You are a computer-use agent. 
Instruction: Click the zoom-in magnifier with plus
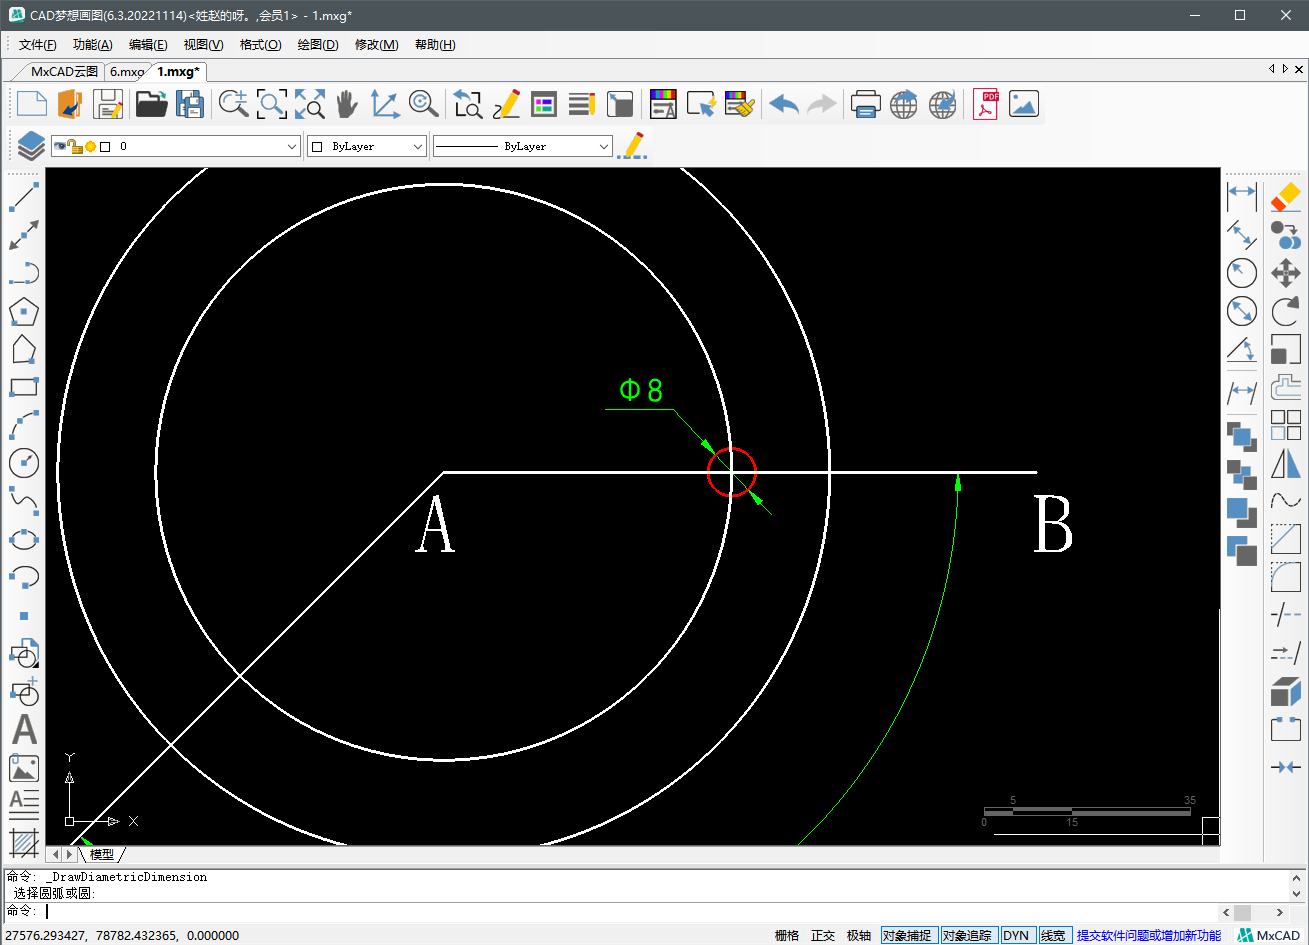pos(233,104)
